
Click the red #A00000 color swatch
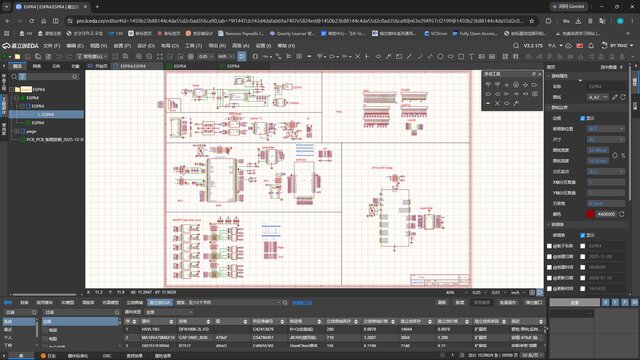tap(590, 214)
